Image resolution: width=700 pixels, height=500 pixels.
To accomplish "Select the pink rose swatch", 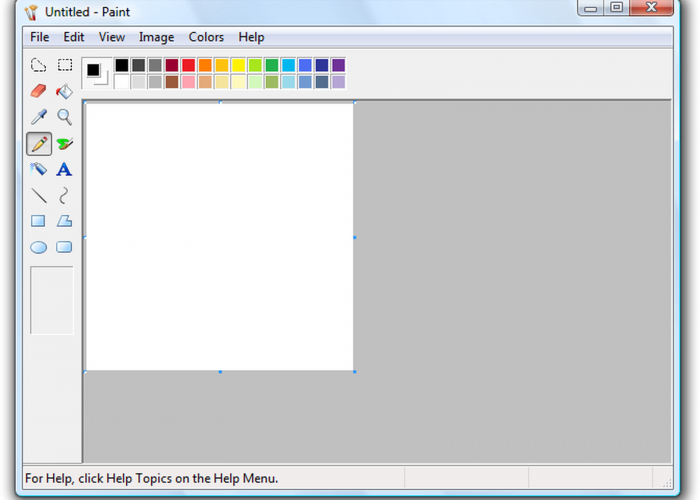I will 188,82.
